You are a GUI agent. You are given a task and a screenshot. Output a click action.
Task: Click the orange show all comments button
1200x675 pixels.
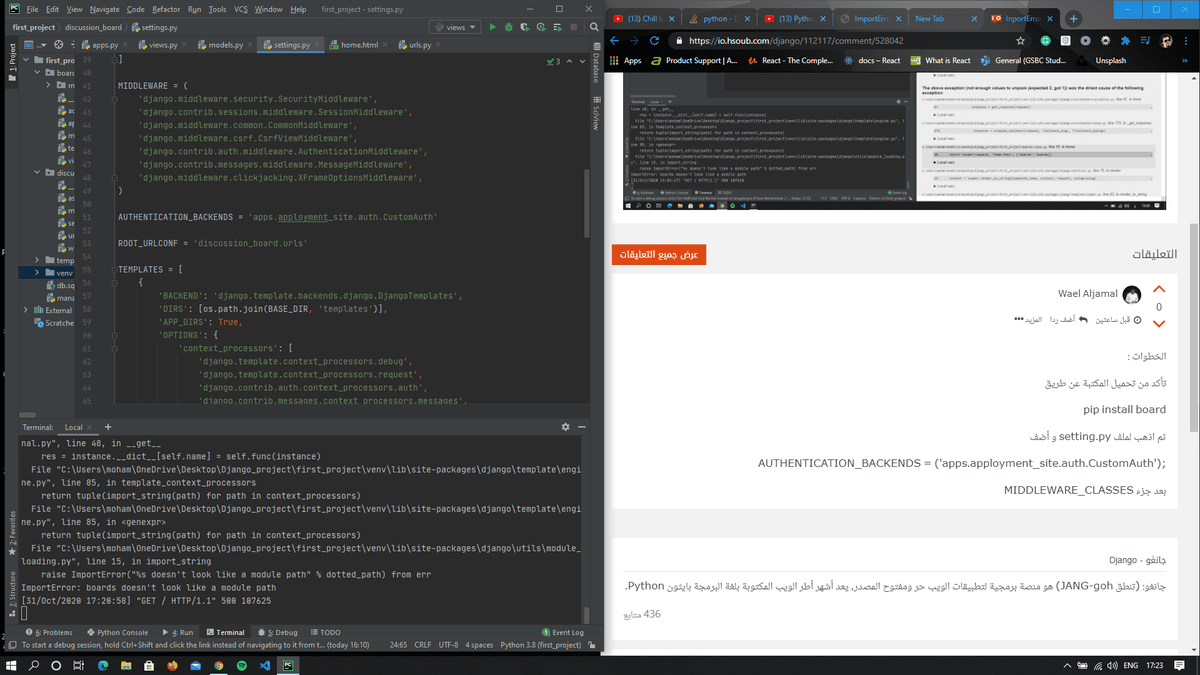pyautogui.click(x=659, y=254)
